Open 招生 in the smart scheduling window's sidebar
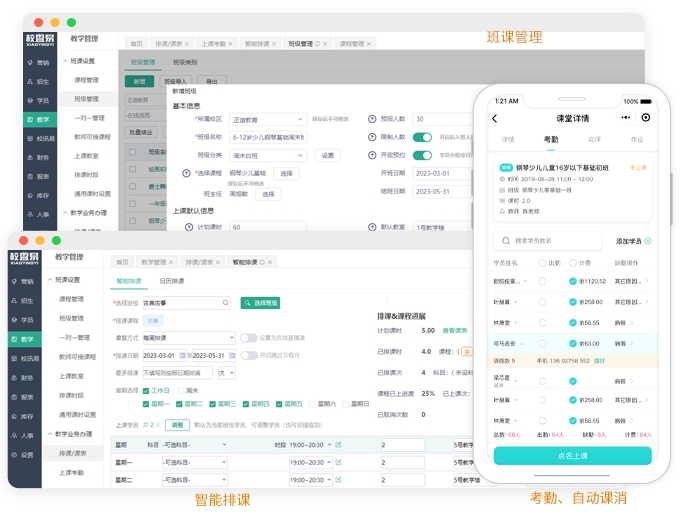 [24, 301]
